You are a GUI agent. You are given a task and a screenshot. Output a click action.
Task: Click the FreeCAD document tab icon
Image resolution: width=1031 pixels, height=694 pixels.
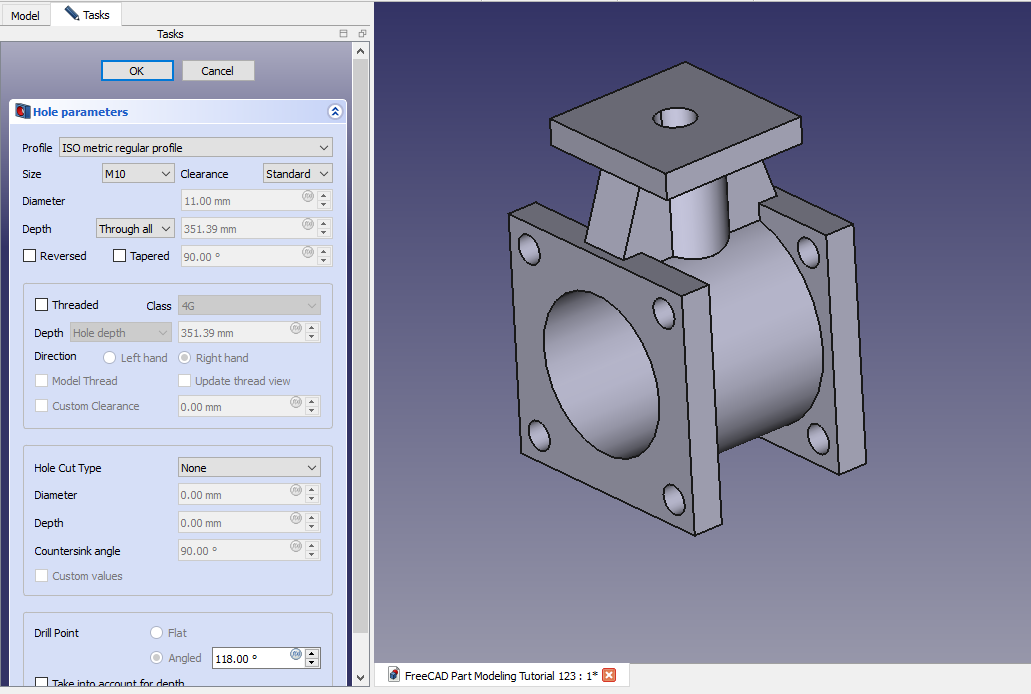coord(394,675)
